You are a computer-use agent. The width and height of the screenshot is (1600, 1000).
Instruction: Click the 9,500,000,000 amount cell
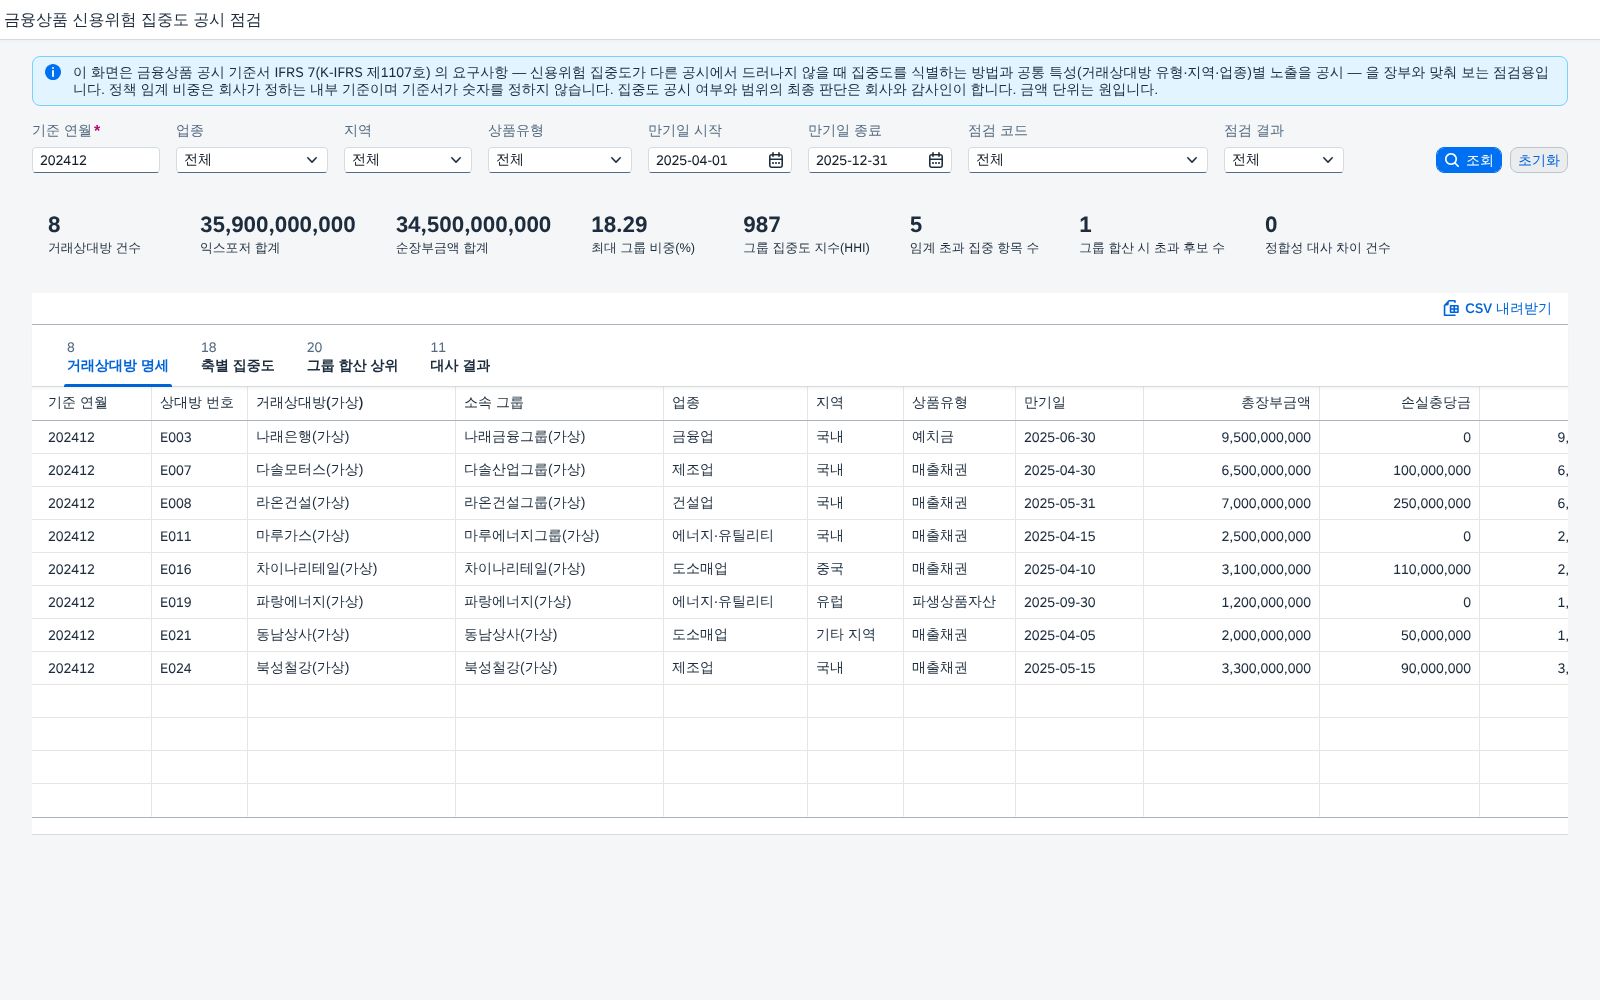coord(1232,437)
